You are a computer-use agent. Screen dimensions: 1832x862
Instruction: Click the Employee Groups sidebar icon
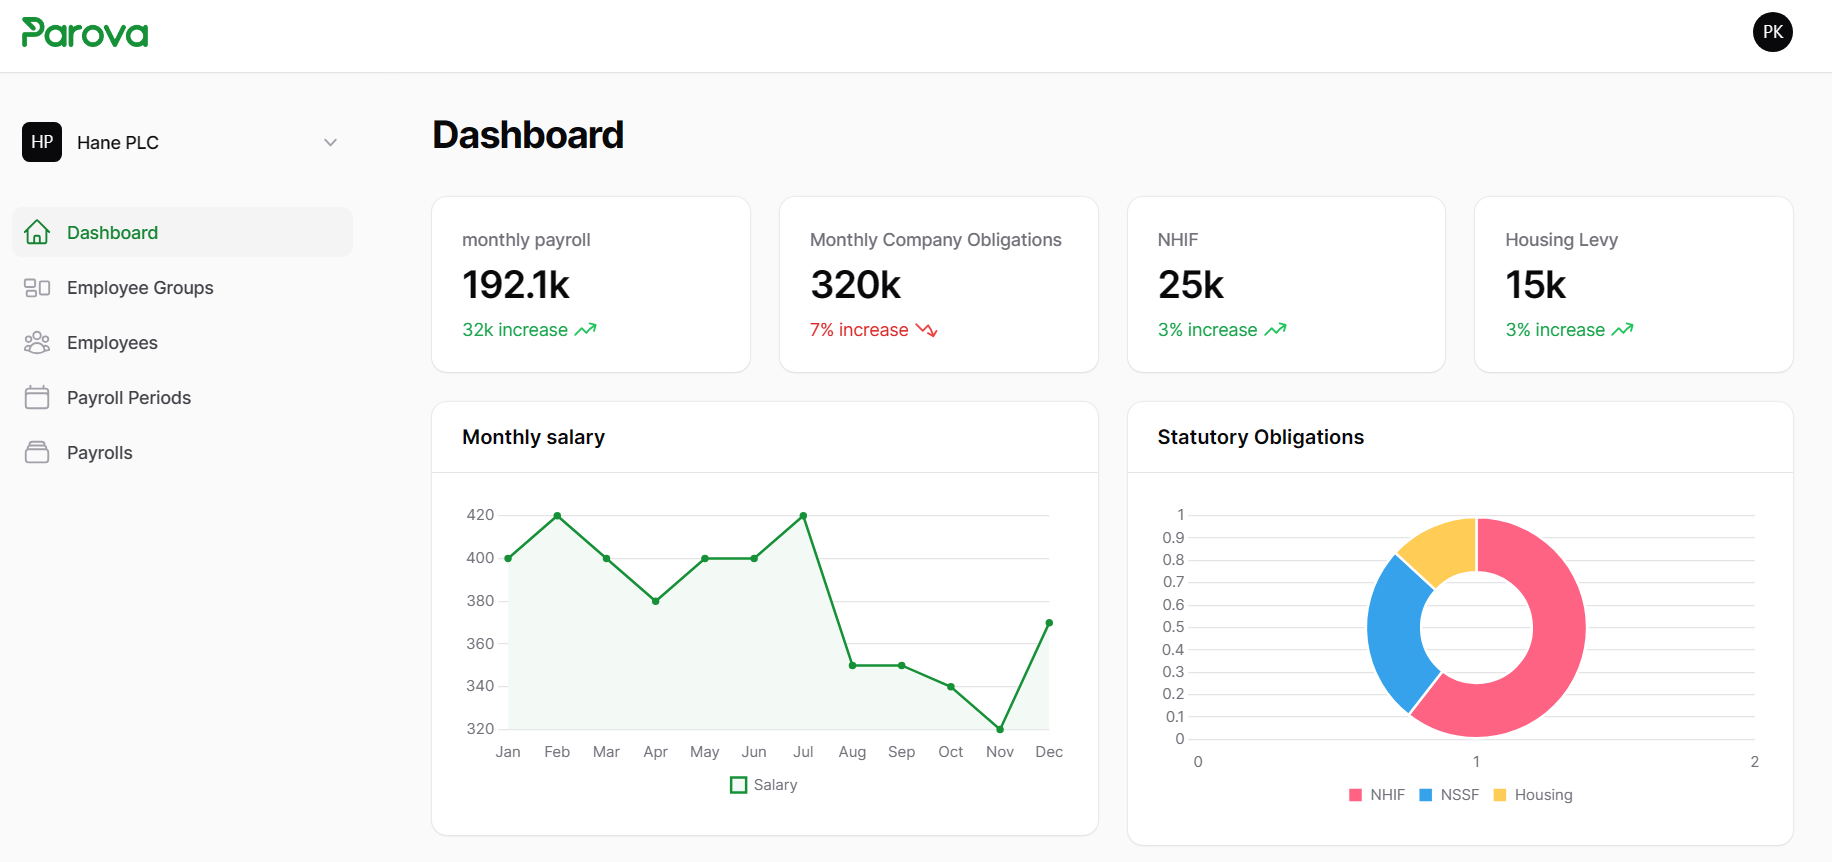[x=37, y=288]
